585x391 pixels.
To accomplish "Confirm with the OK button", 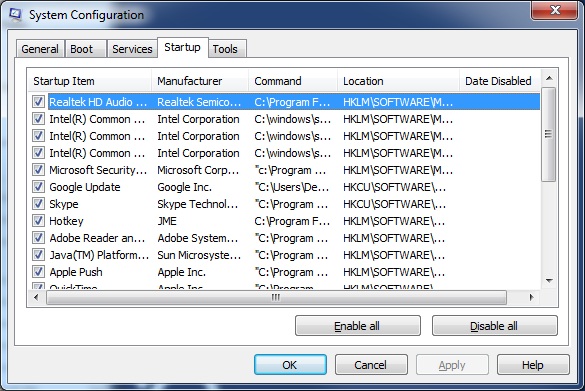I will pyautogui.click(x=290, y=365).
